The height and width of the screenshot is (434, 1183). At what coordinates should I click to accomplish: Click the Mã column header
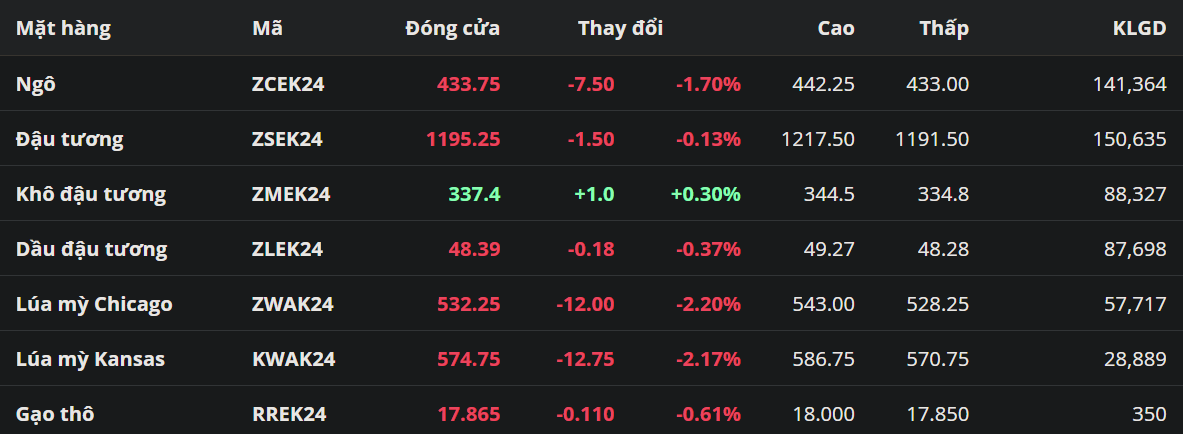[267, 28]
